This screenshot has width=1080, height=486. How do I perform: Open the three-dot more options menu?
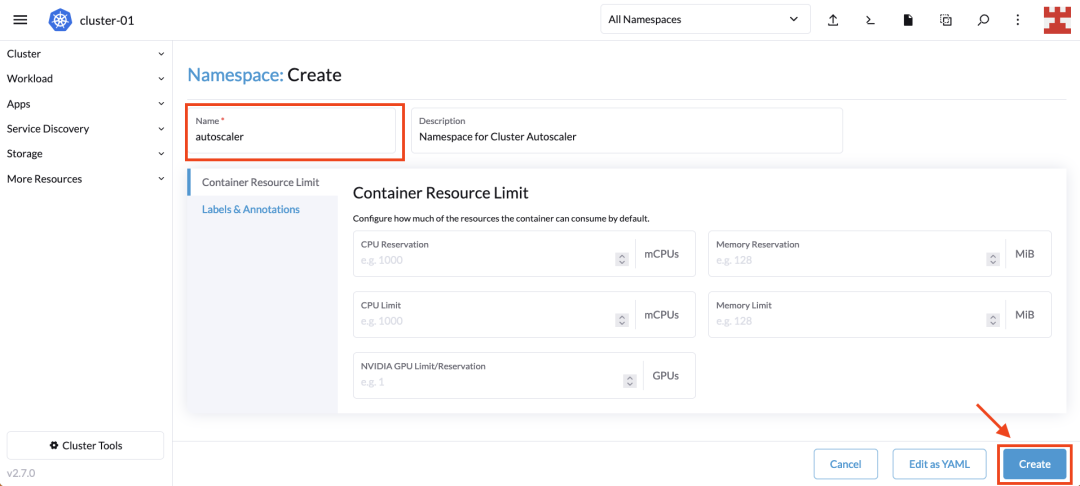click(x=1017, y=20)
